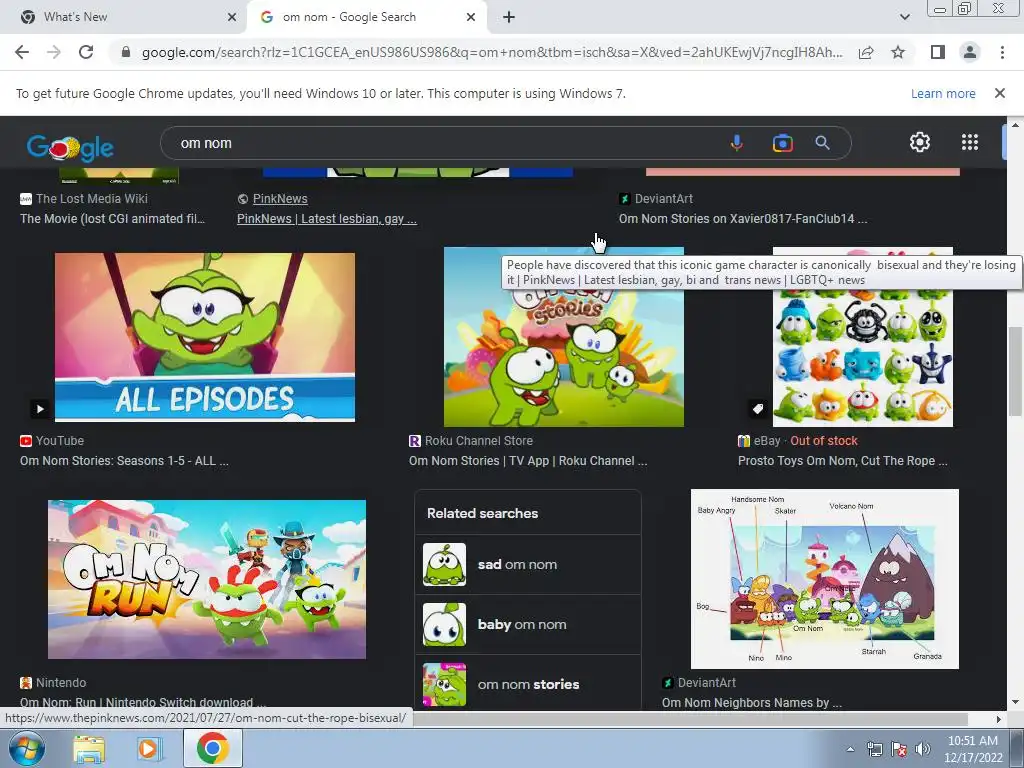The width and height of the screenshot is (1024, 768).
Task: Open the ALL EPISODES YouTube thumbnail
Action: pyautogui.click(x=204, y=337)
